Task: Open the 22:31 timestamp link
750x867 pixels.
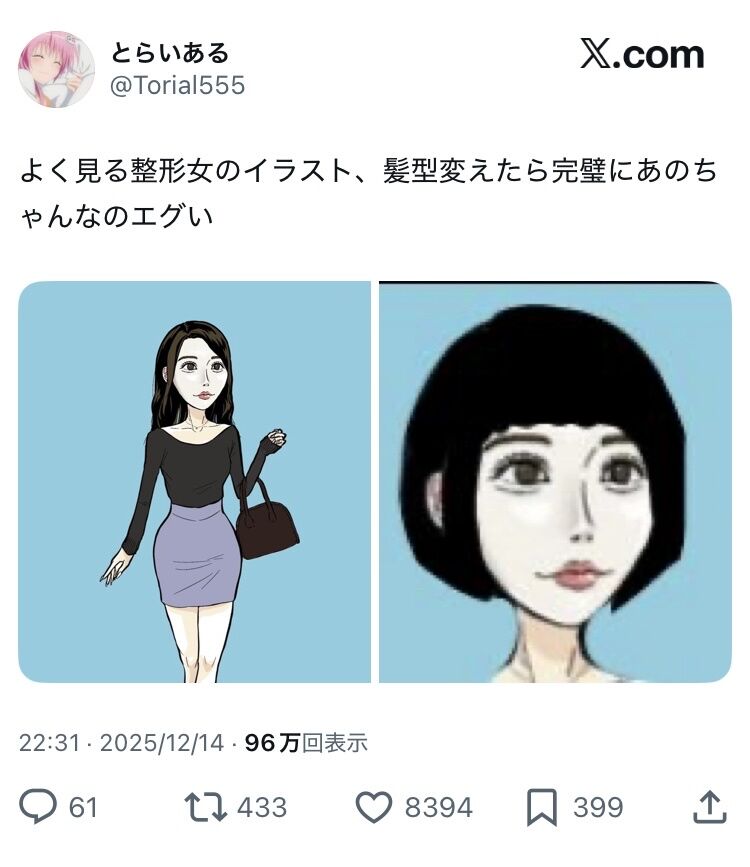Action: [50, 743]
